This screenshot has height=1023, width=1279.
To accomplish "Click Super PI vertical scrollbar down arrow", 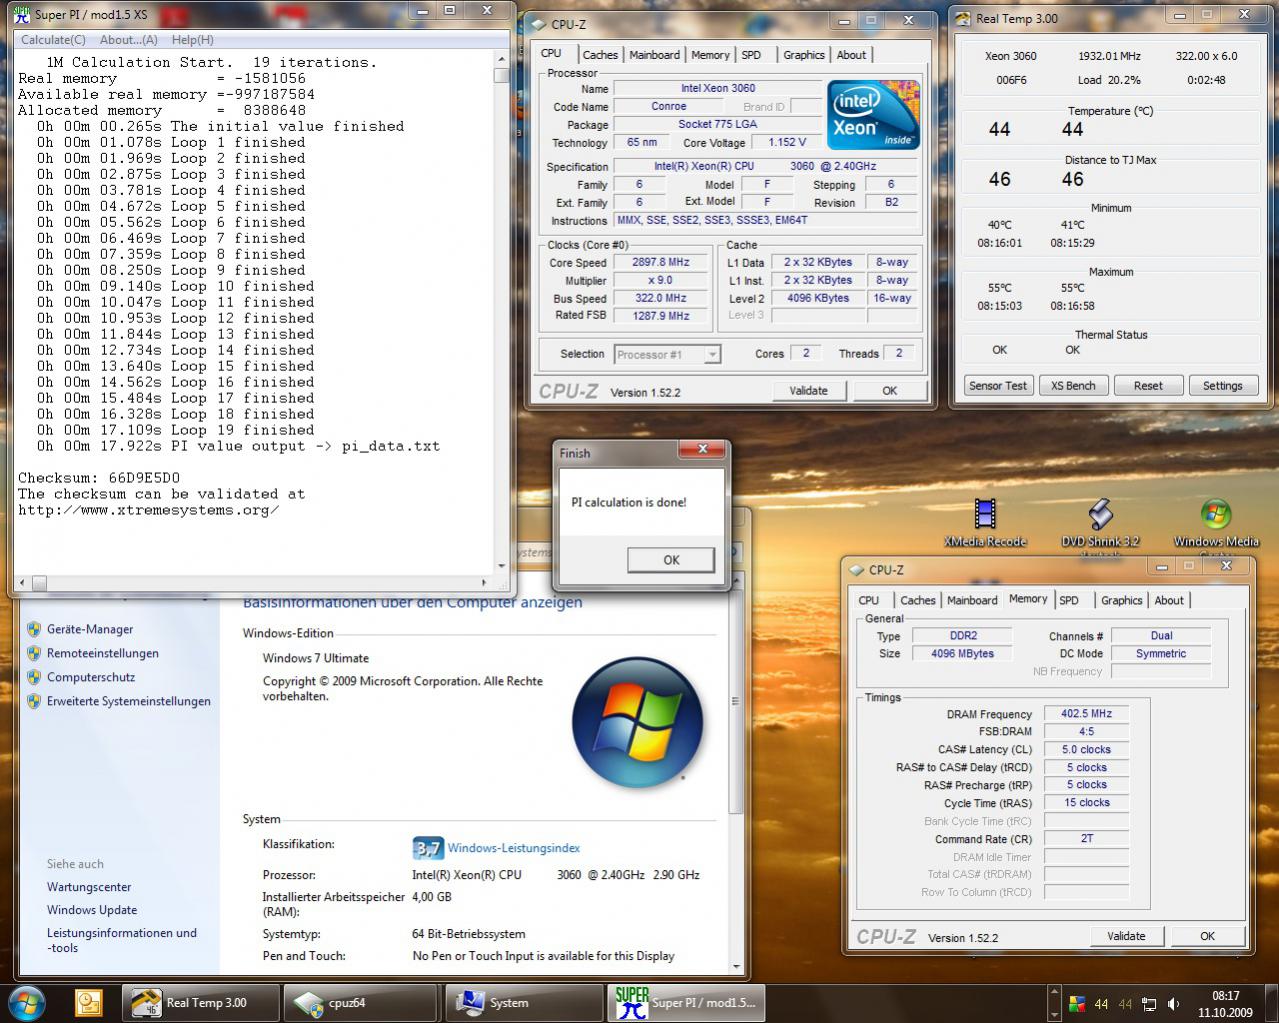I will [501, 567].
